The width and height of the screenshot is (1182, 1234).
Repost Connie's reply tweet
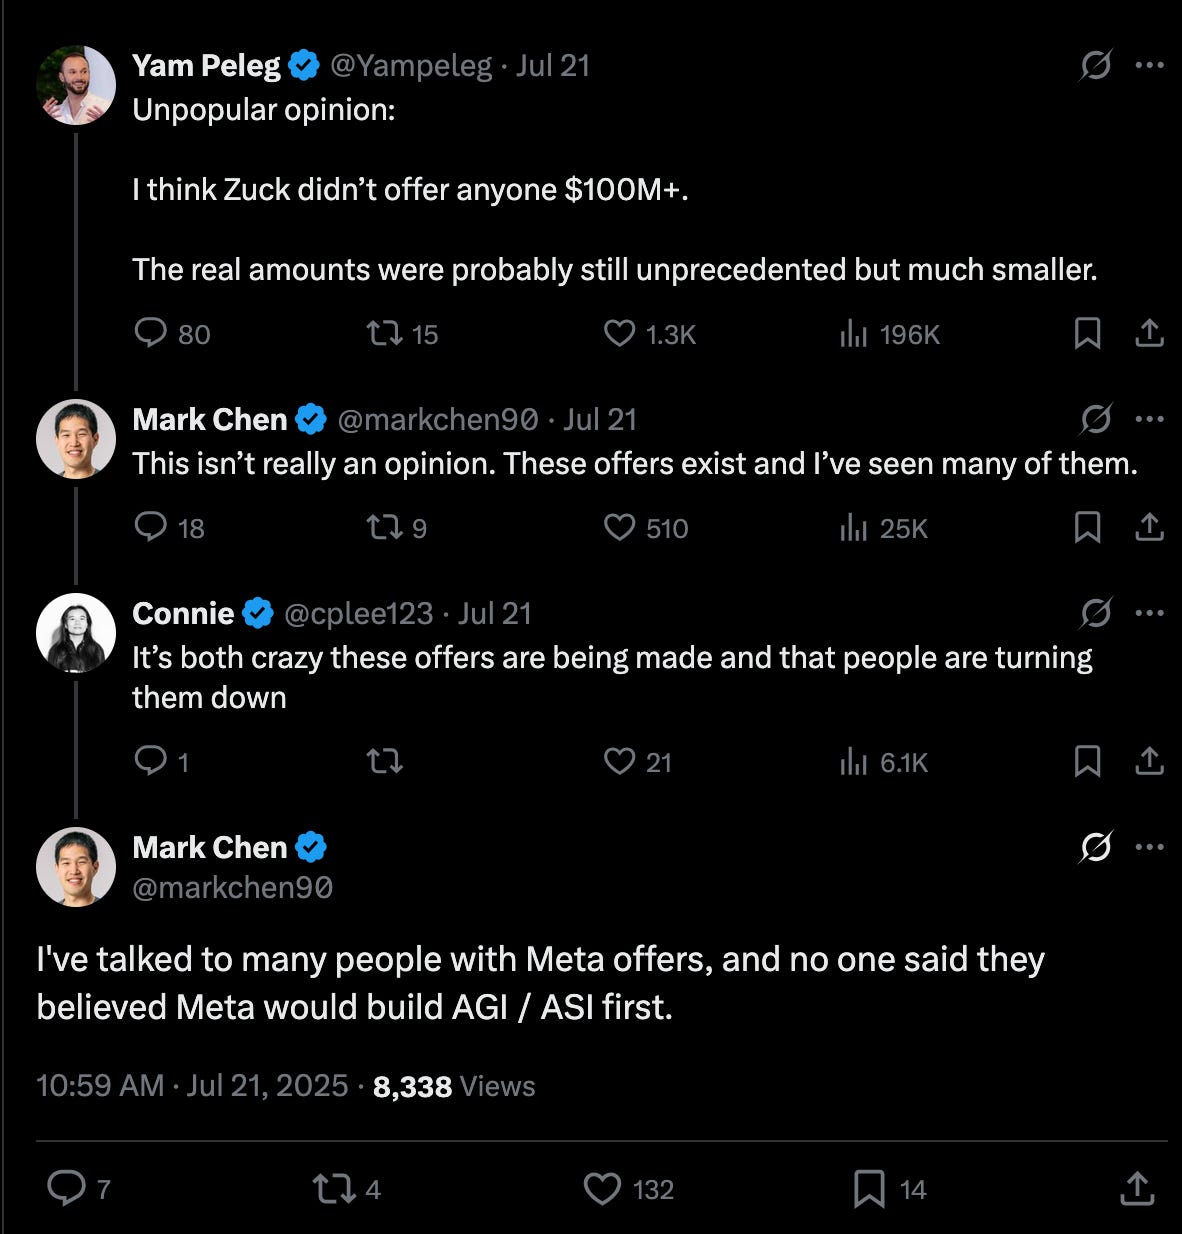coord(384,762)
